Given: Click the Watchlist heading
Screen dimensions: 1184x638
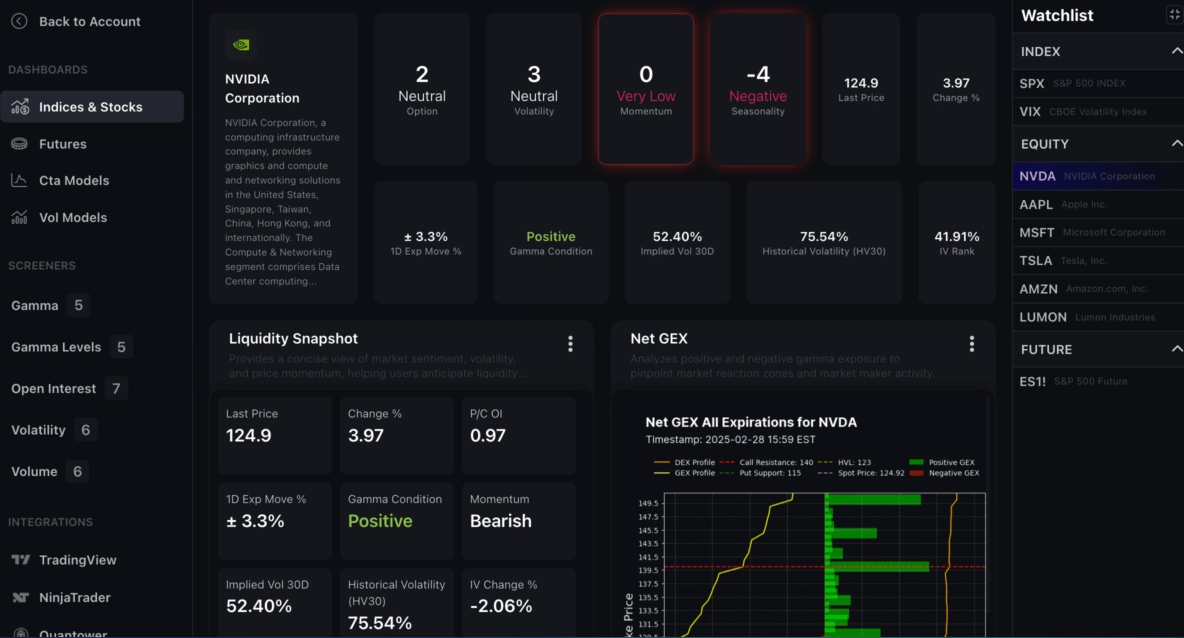Looking at the screenshot, I should coord(1057,15).
